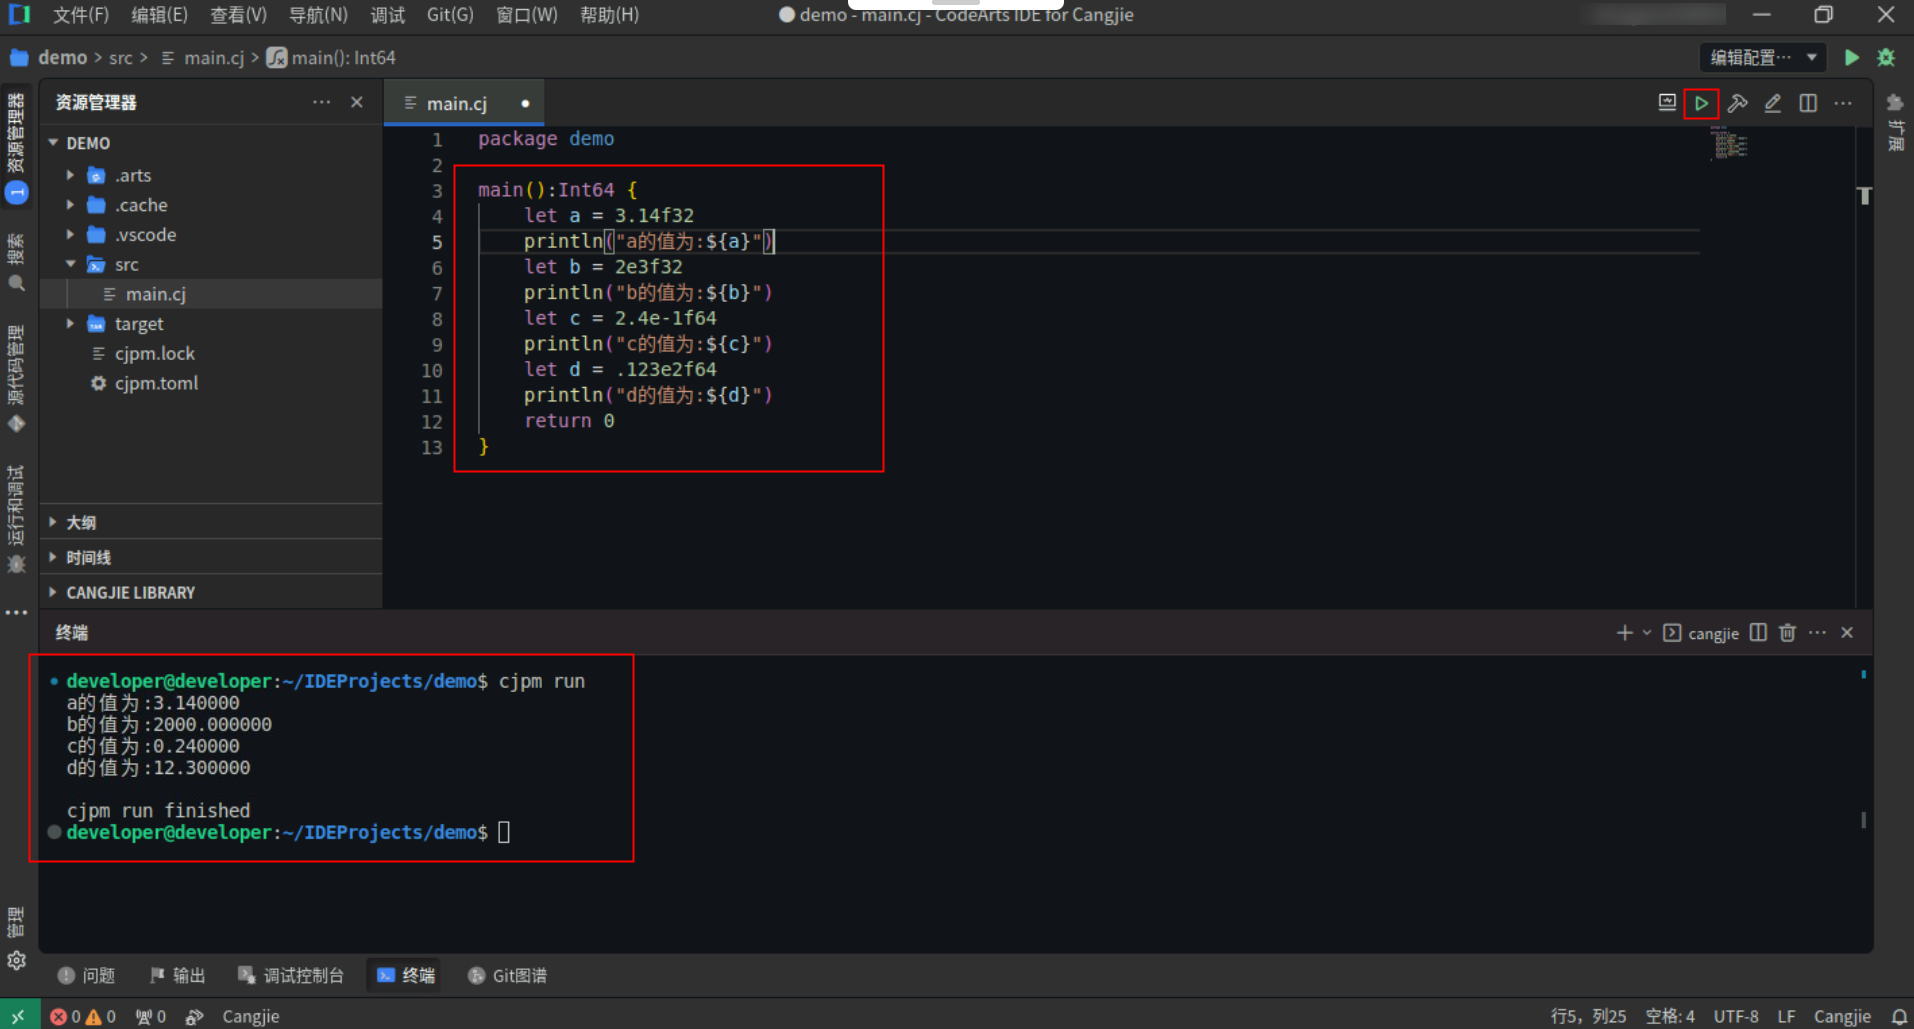Click the split editor icon
Viewport: 1914px width, 1029px height.
pos(1808,104)
